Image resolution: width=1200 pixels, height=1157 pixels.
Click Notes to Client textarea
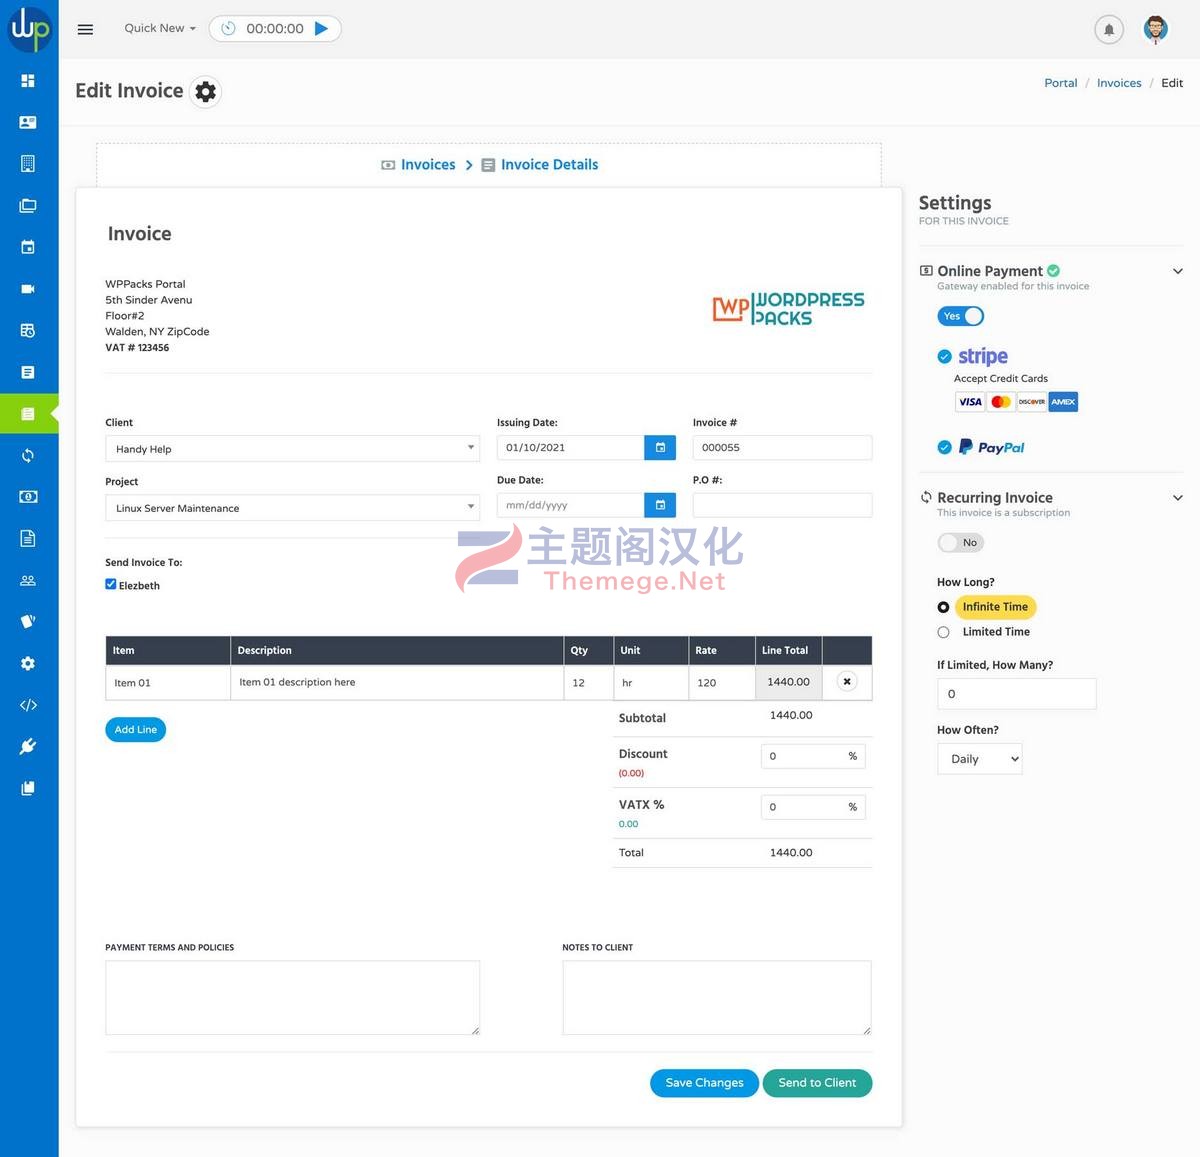(717, 998)
